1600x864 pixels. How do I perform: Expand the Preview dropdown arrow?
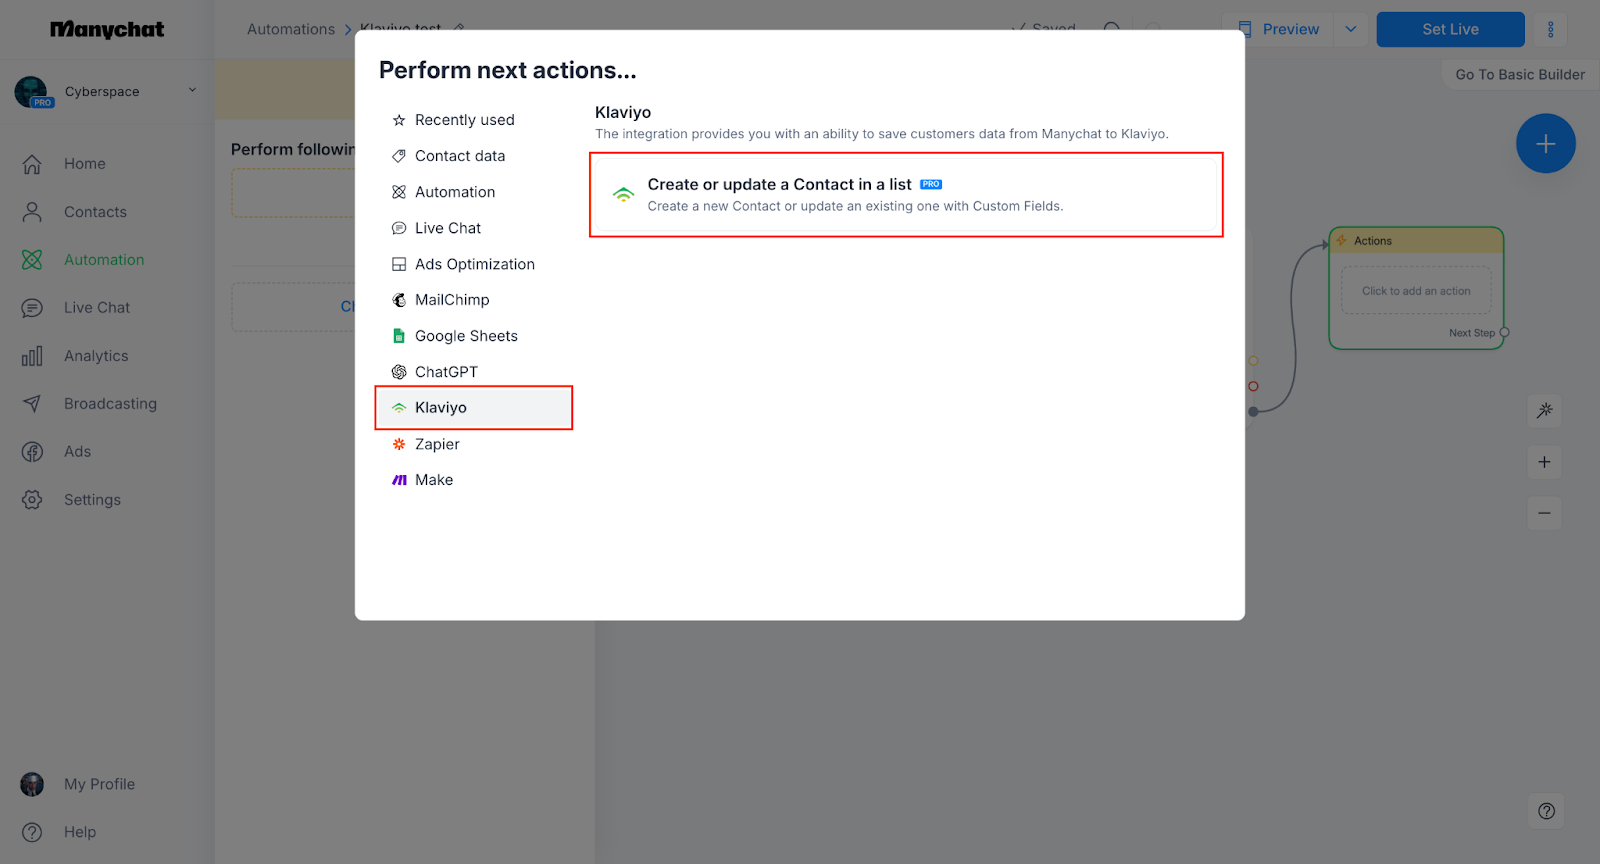(x=1351, y=30)
